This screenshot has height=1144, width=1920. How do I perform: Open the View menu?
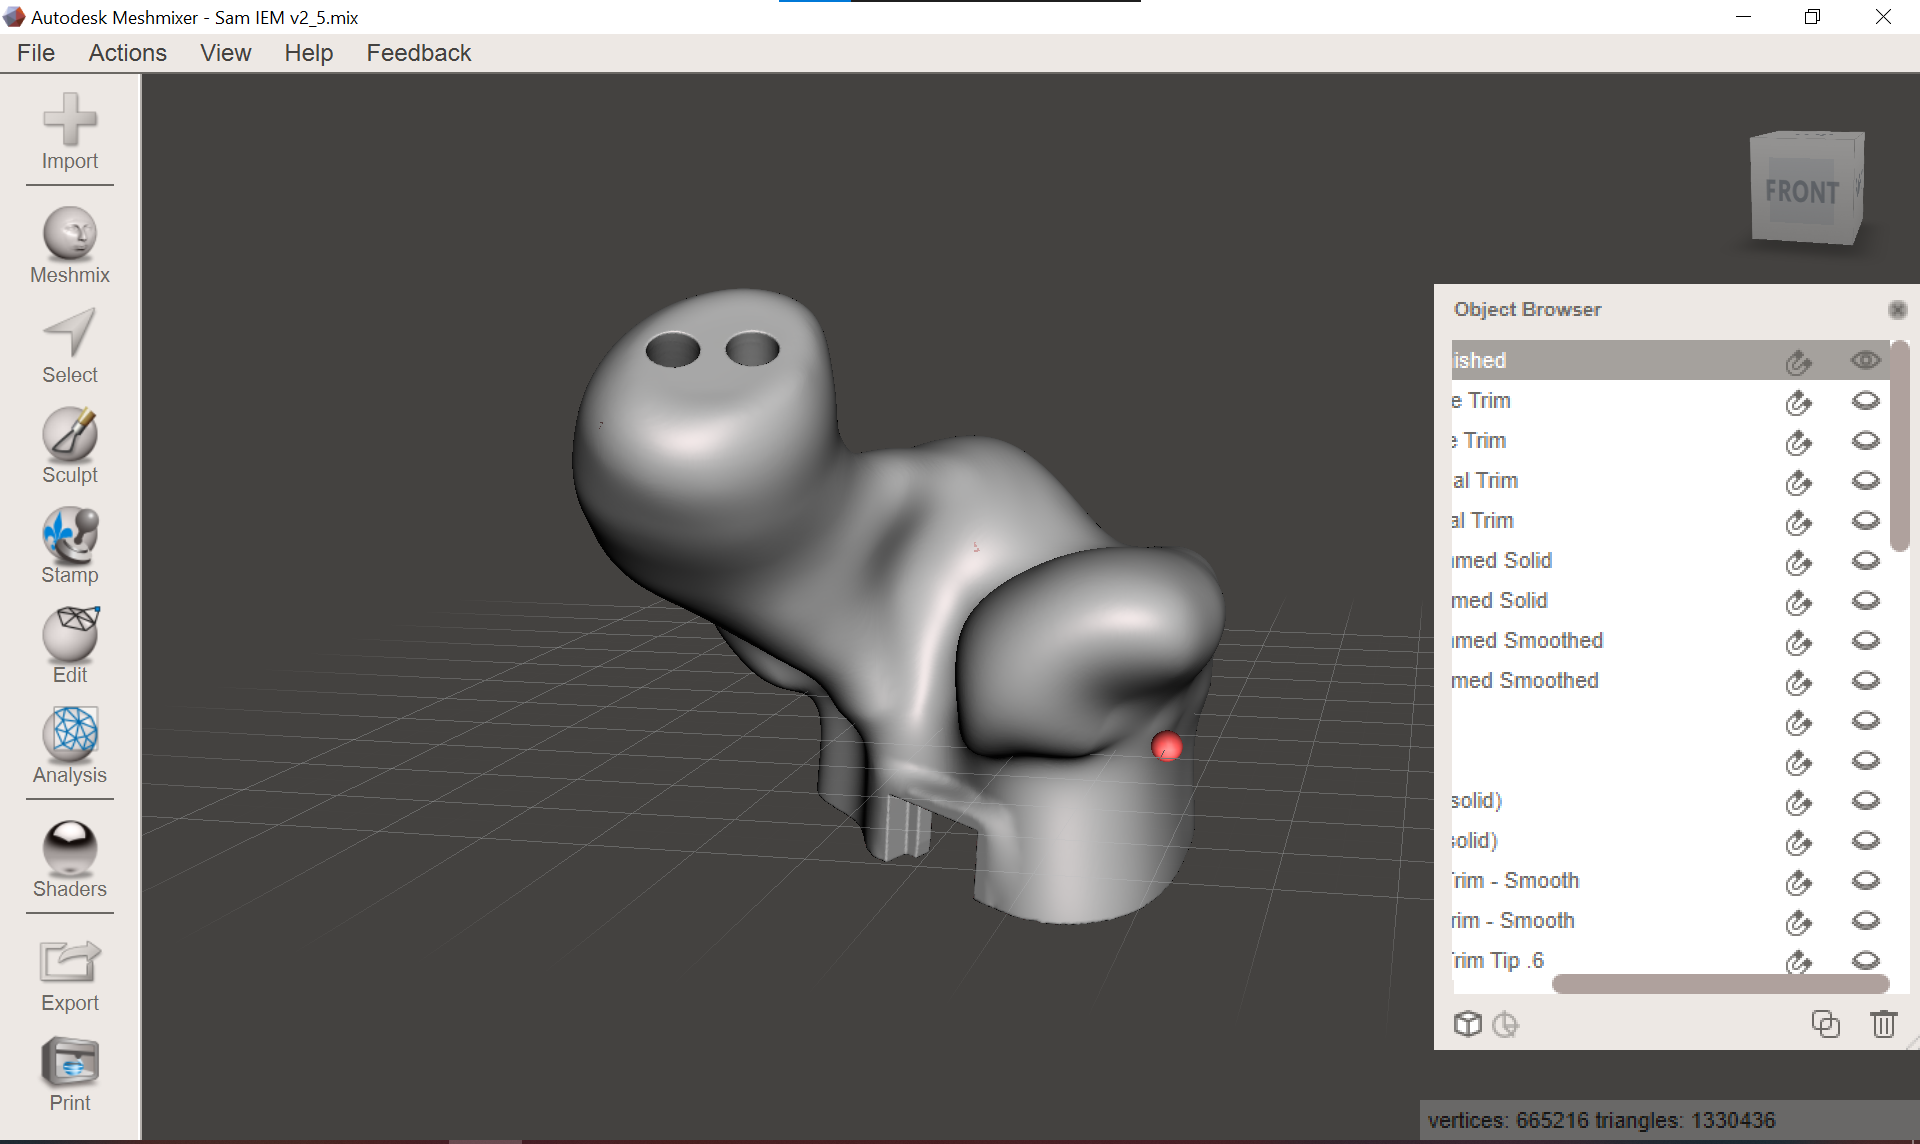225,53
